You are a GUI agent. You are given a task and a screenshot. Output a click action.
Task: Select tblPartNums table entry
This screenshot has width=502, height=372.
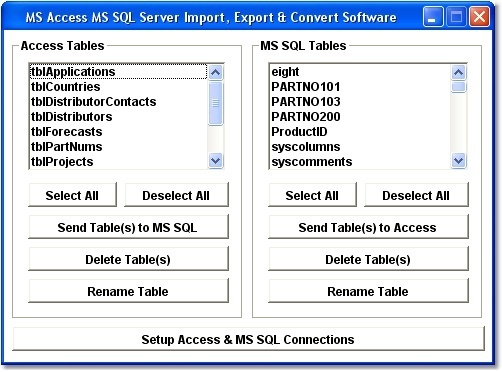click(x=118, y=147)
